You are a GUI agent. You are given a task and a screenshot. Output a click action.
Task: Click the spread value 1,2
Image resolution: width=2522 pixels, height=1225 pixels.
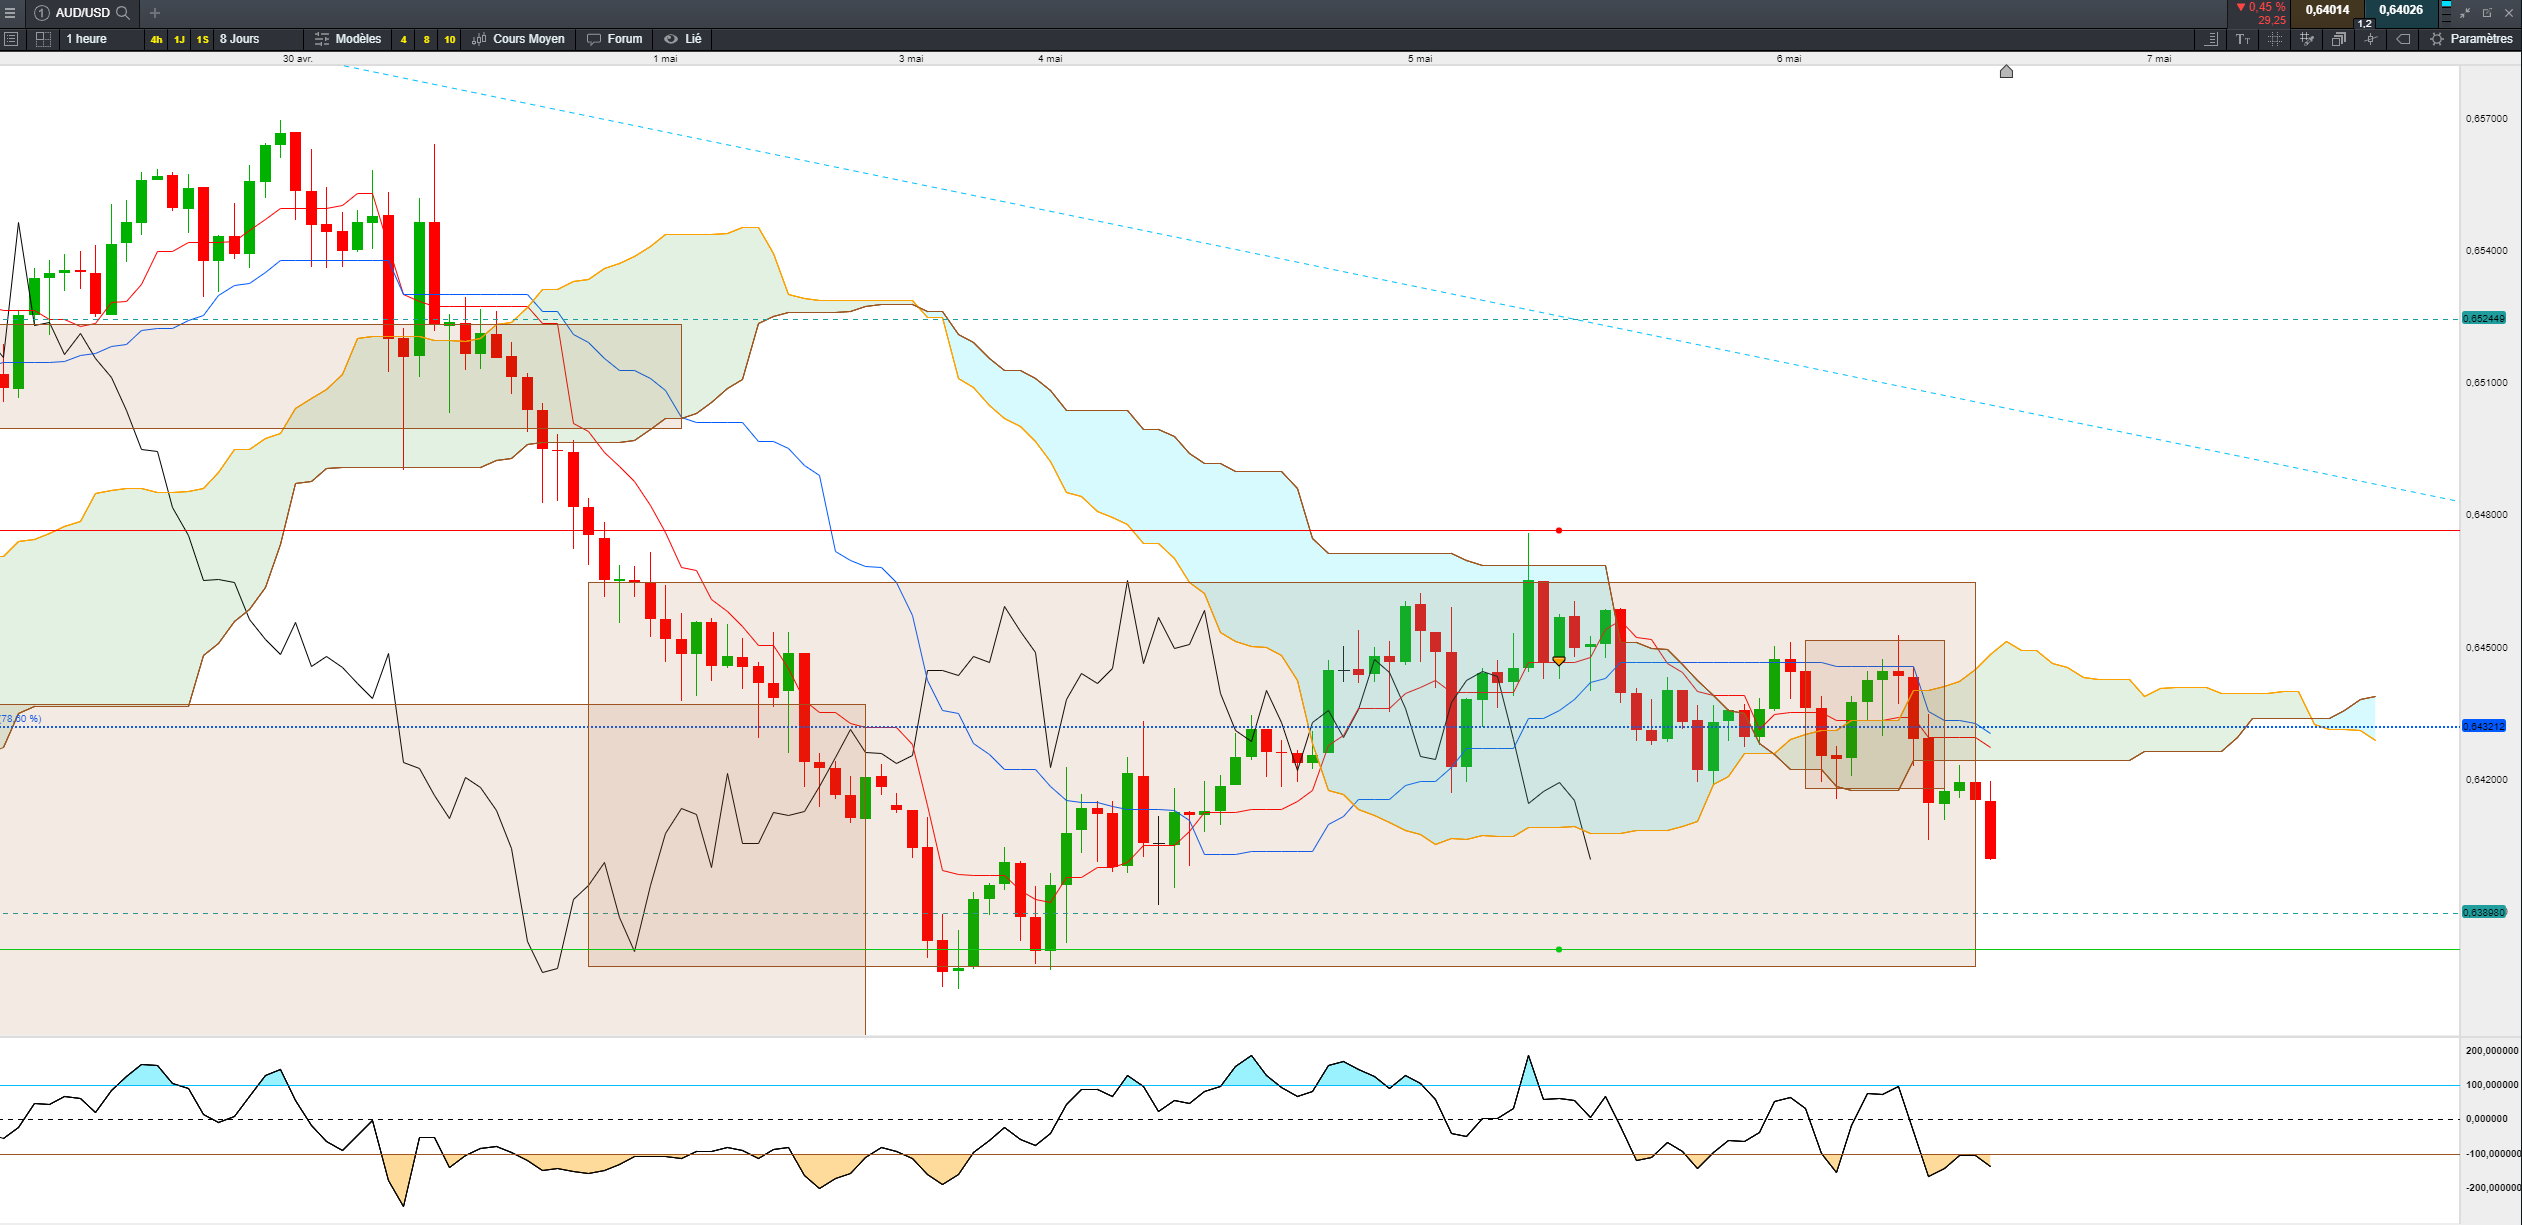point(2364,23)
